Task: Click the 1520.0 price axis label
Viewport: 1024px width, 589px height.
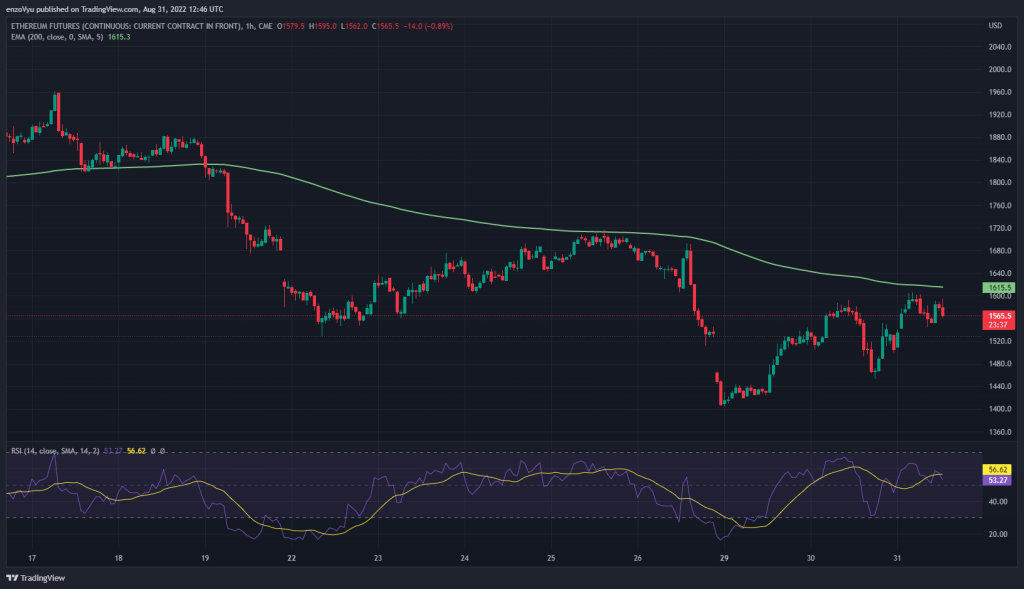Action: (x=1000, y=342)
